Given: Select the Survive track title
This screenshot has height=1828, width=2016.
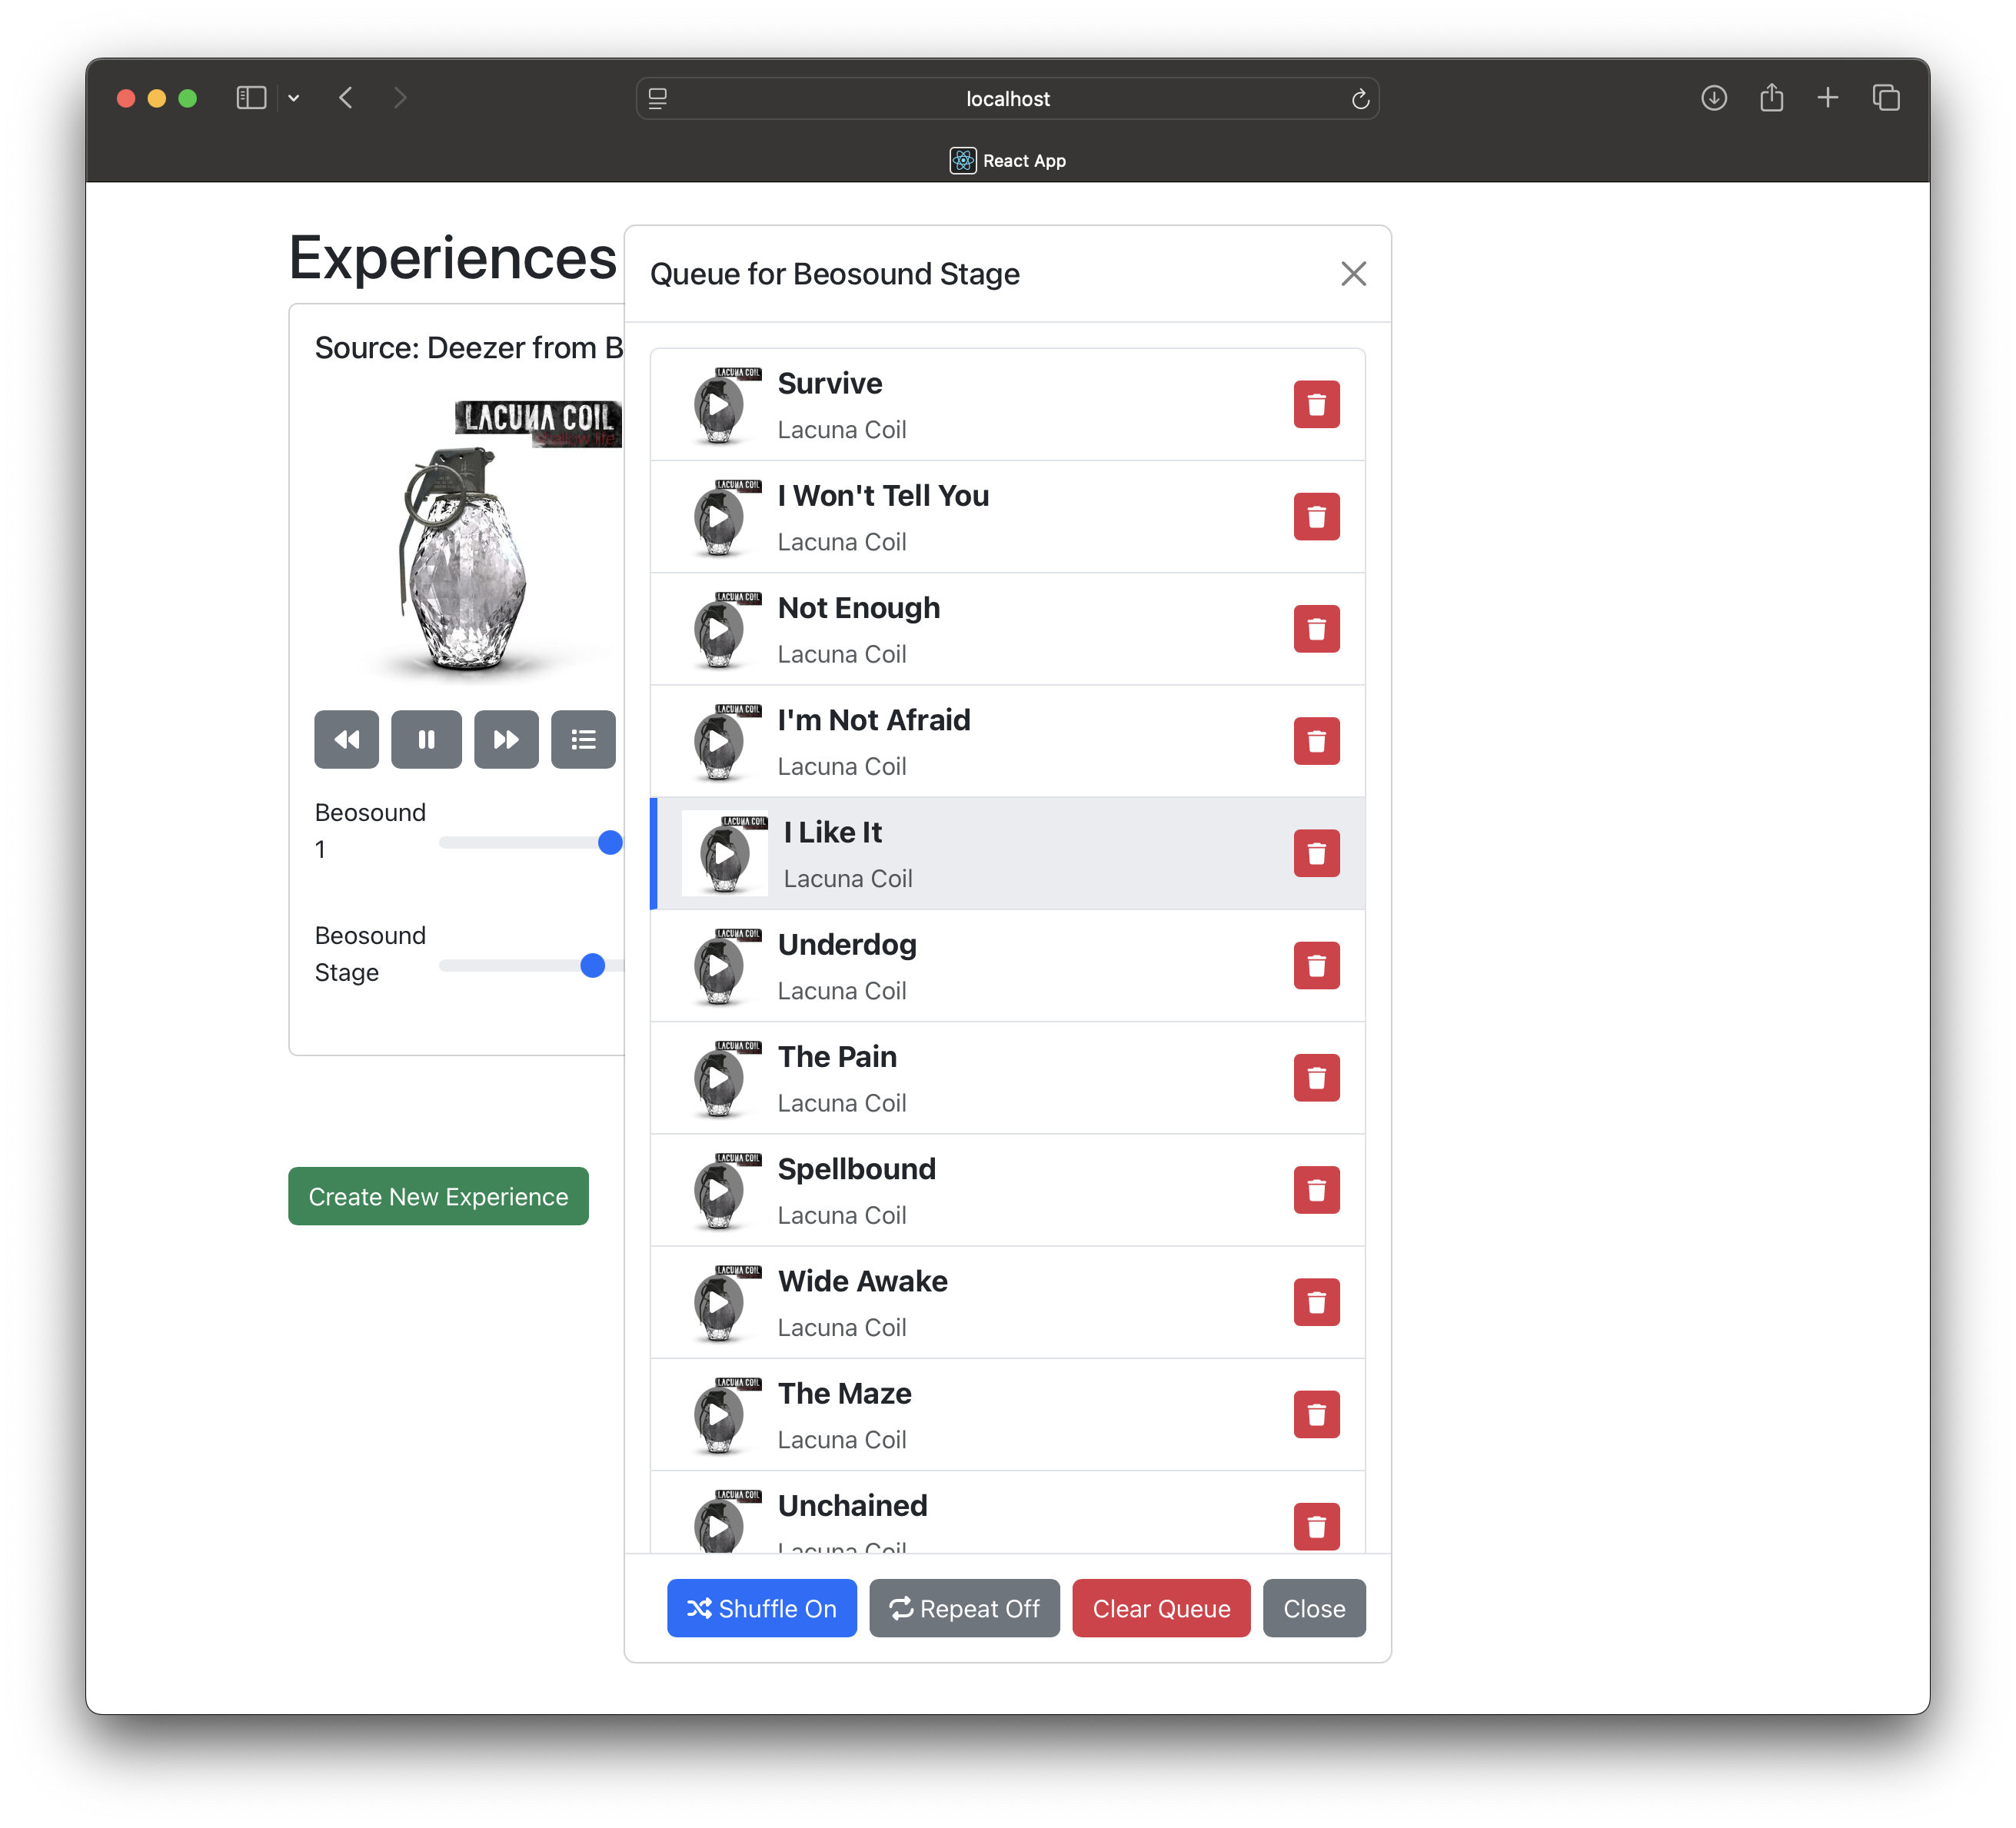Looking at the screenshot, I should (x=830, y=383).
